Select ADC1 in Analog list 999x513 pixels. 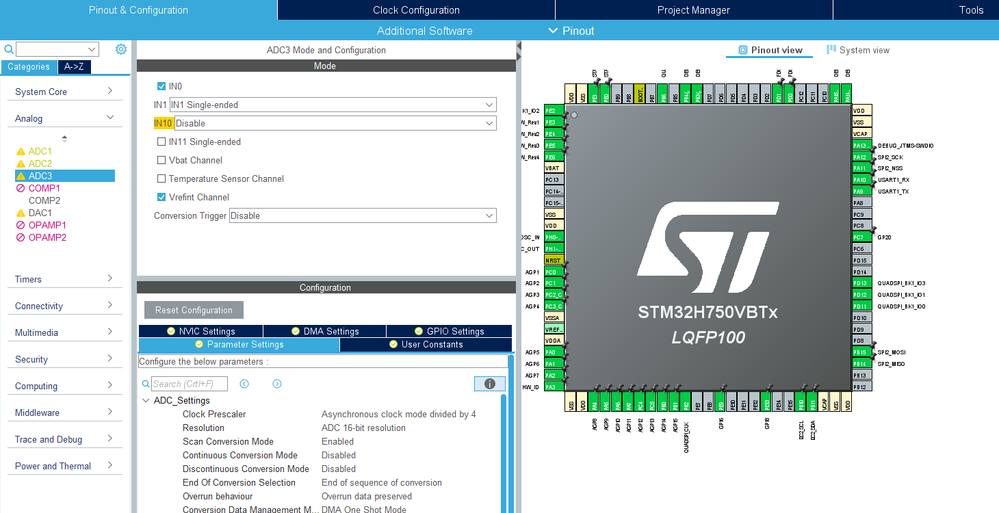click(40, 152)
